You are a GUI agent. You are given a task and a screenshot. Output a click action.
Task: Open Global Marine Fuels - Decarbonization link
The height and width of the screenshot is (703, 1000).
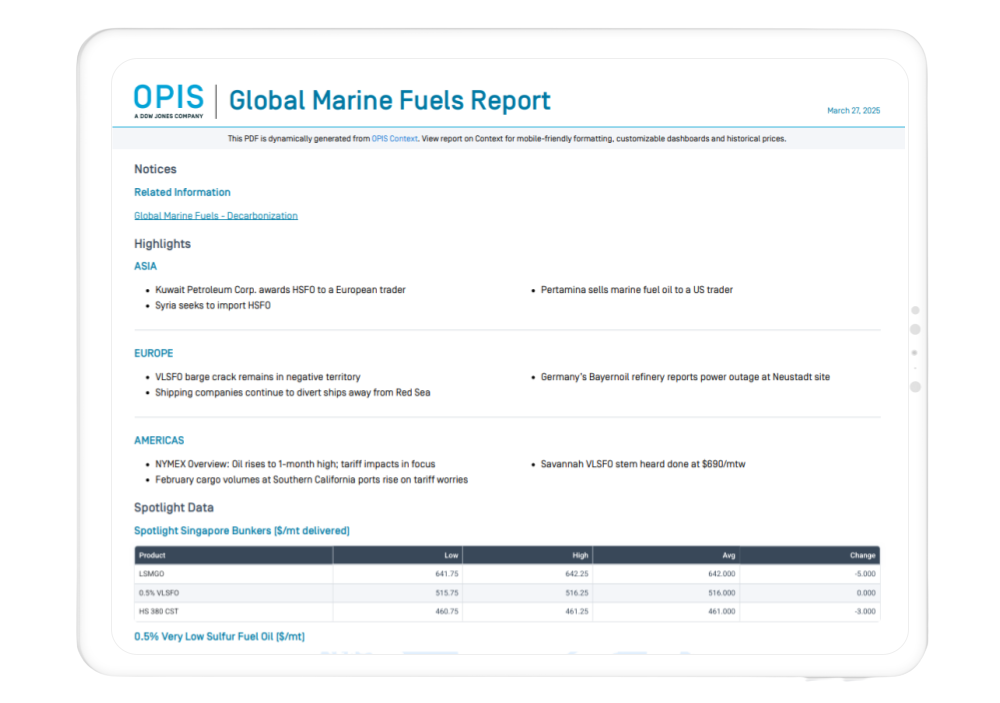point(215,216)
